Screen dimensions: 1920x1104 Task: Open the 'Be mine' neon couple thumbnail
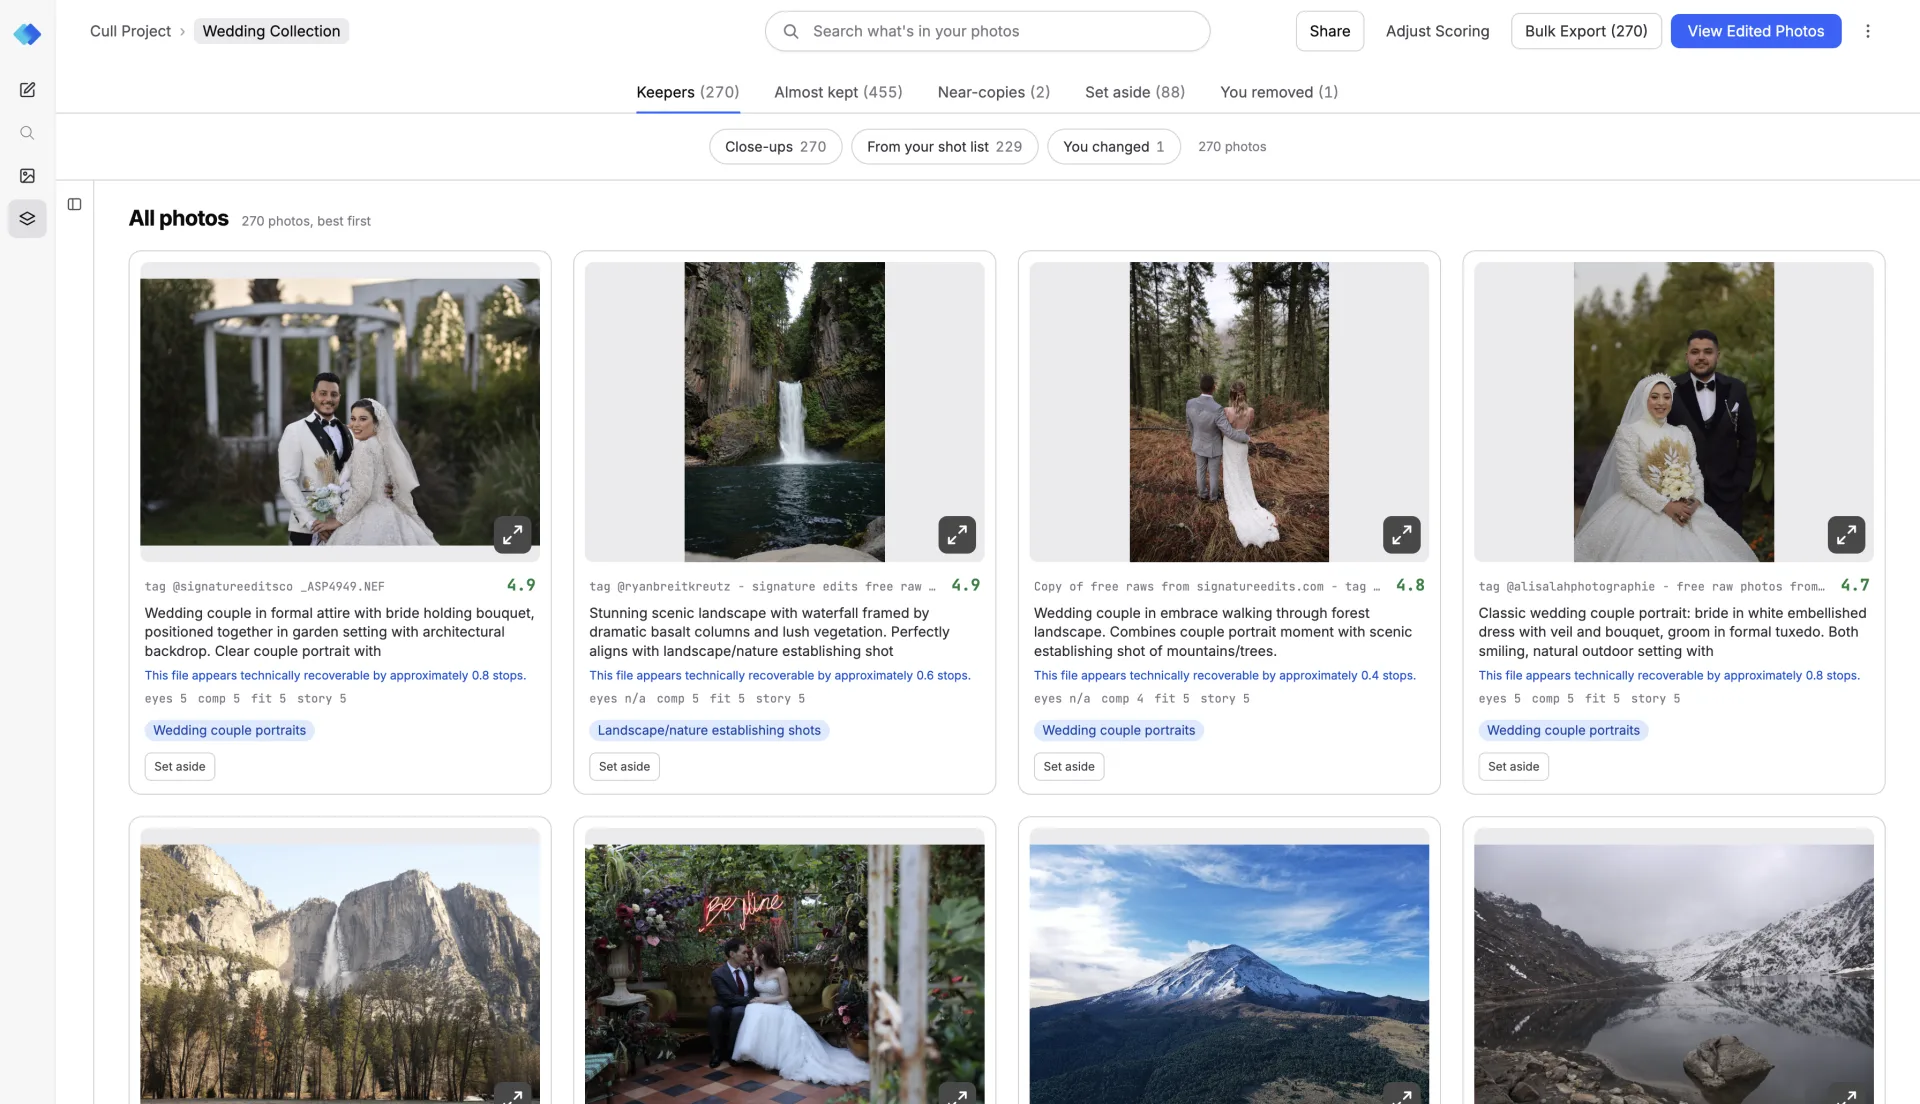tap(784, 975)
